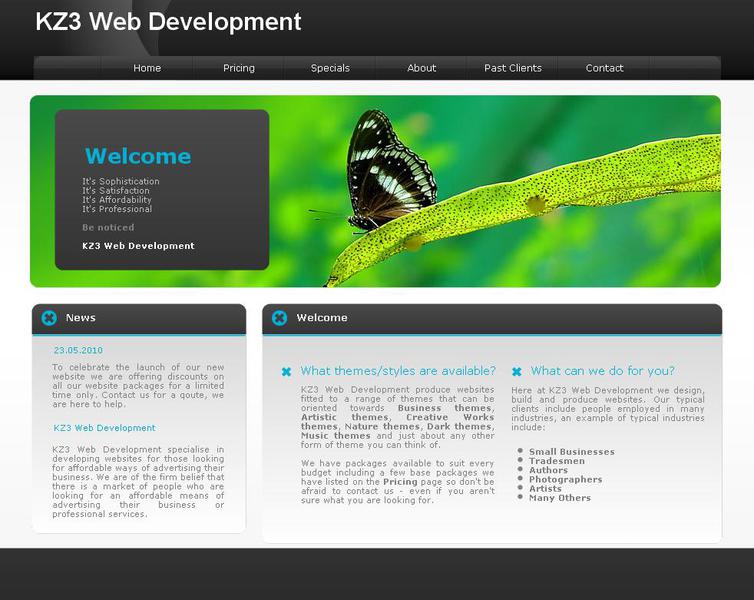
Task: Click the News panel heading text
Action: pos(81,318)
